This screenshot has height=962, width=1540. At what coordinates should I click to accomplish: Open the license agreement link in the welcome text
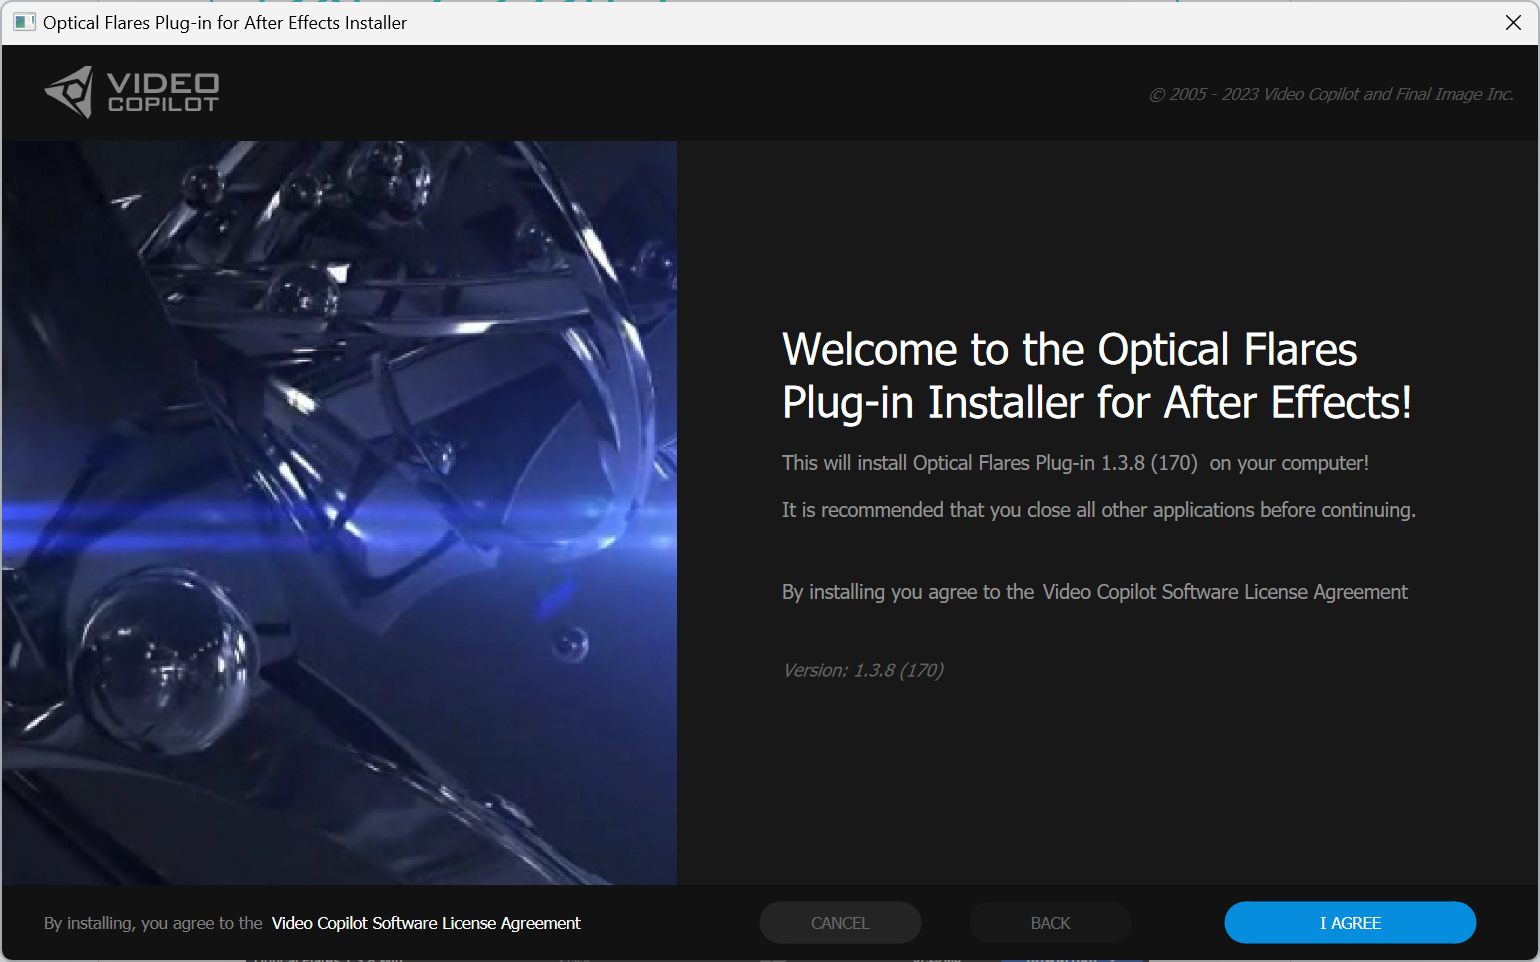tap(1225, 592)
